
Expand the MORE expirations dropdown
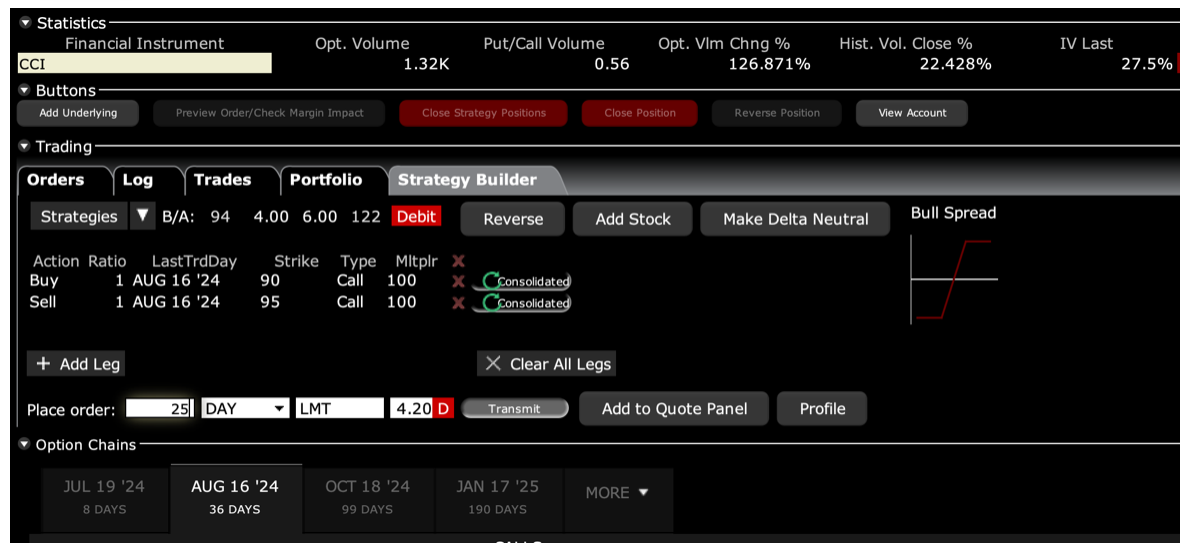[x=617, y=493]
